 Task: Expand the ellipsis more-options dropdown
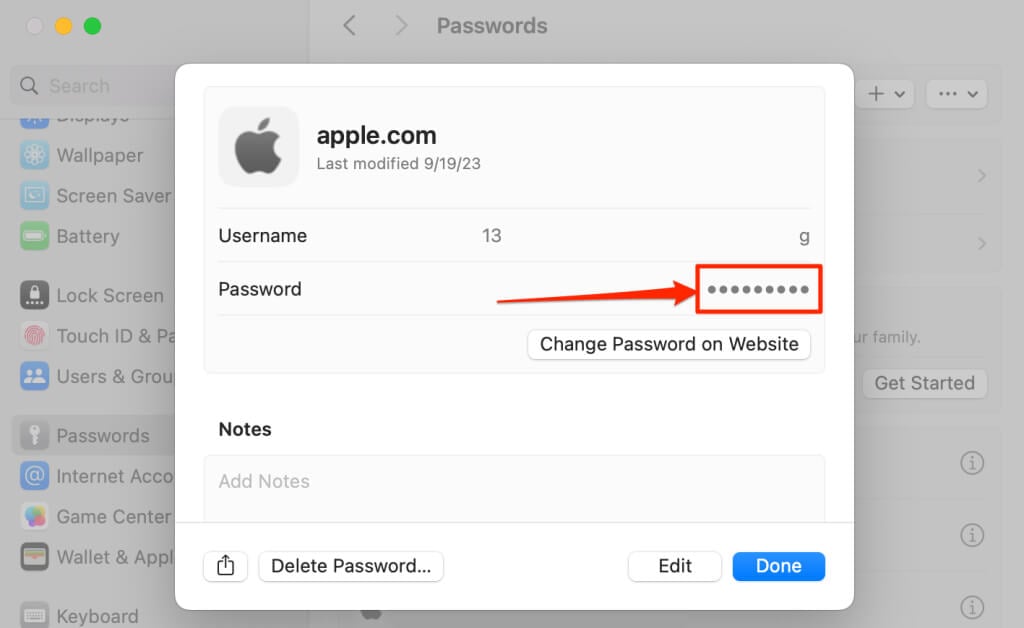coord(957,94)
